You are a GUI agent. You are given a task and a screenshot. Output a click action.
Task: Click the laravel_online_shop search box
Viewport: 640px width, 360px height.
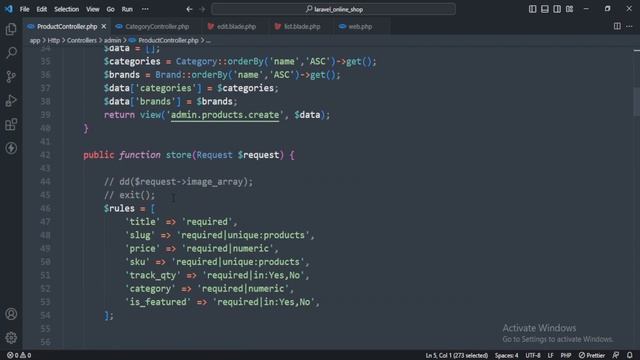coord(333,9)
